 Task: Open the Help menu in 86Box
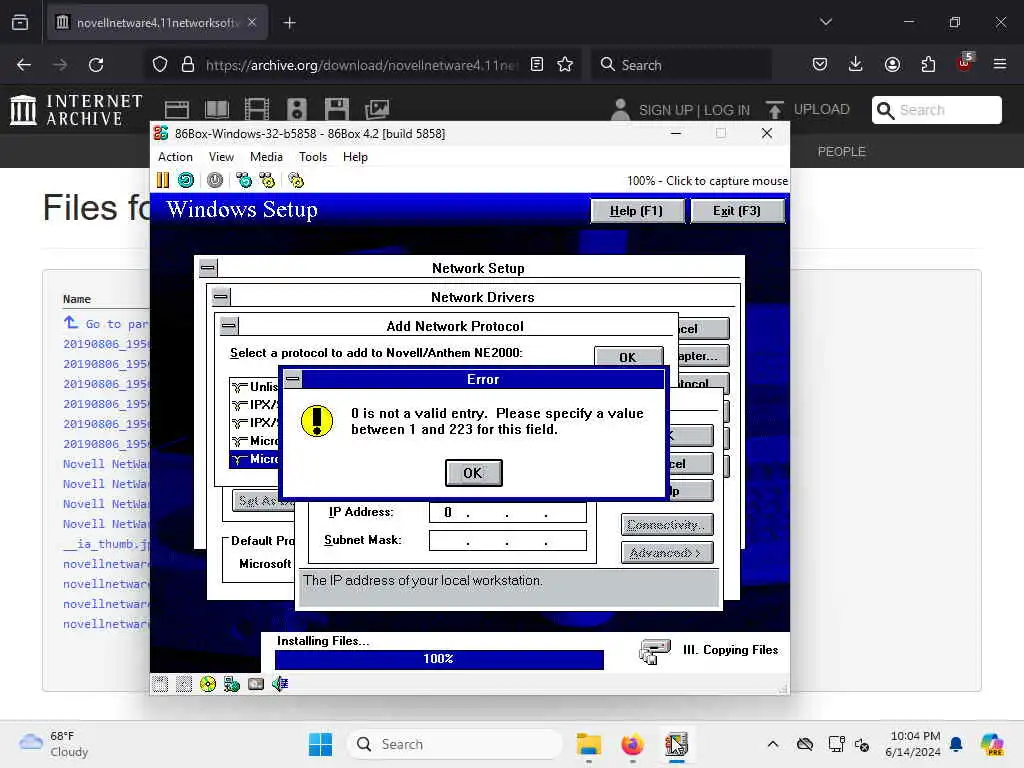355,157
